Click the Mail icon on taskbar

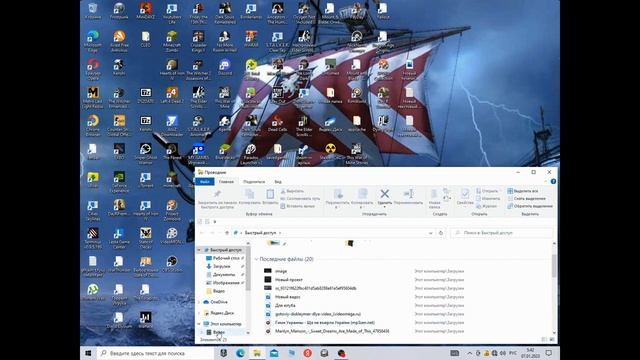pos(274,353)
